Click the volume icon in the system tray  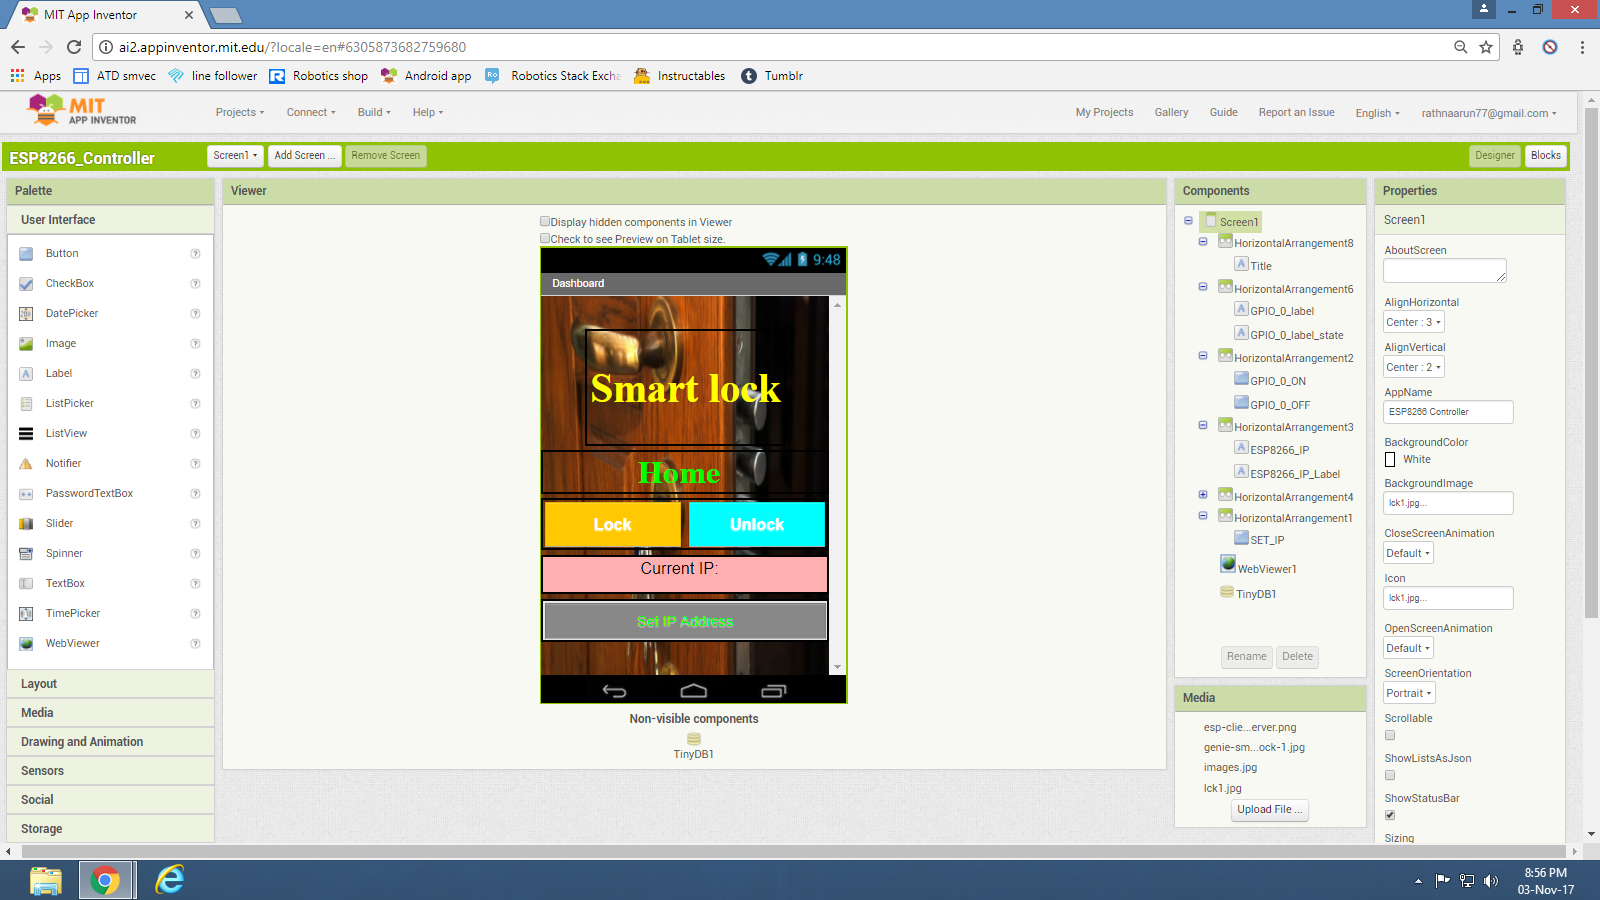pos(1491,881)
